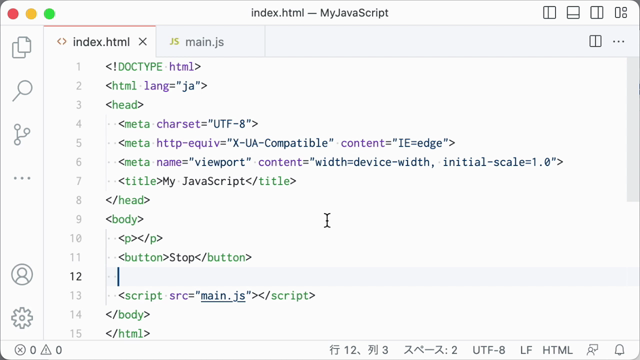The image size is (640, 360).
Task: Open editor More Actions ellipsis menu
Action: pyautogui.click(x=618, y=41)
